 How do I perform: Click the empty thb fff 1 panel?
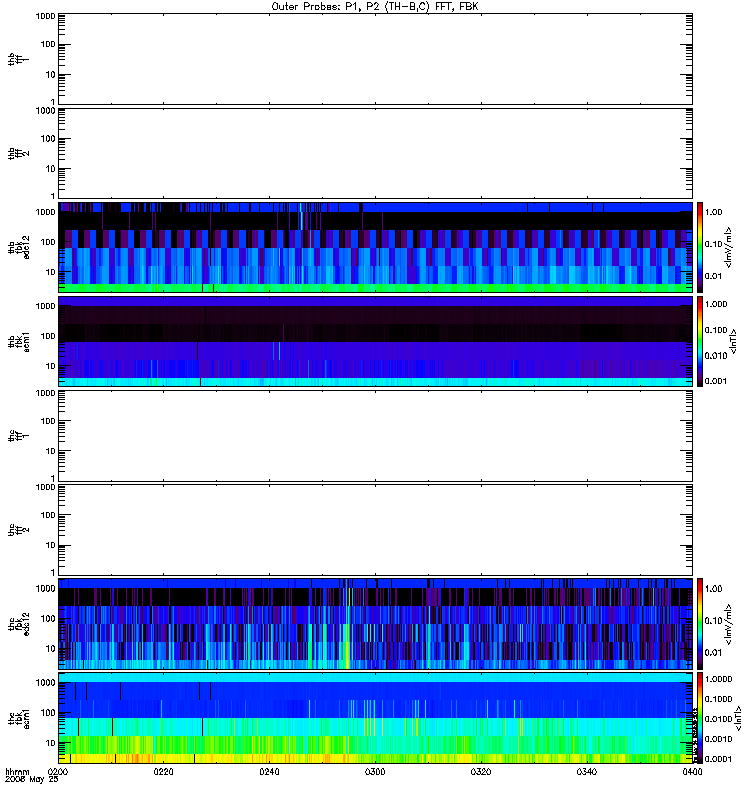pyautogui.click(x=376, y=59)
